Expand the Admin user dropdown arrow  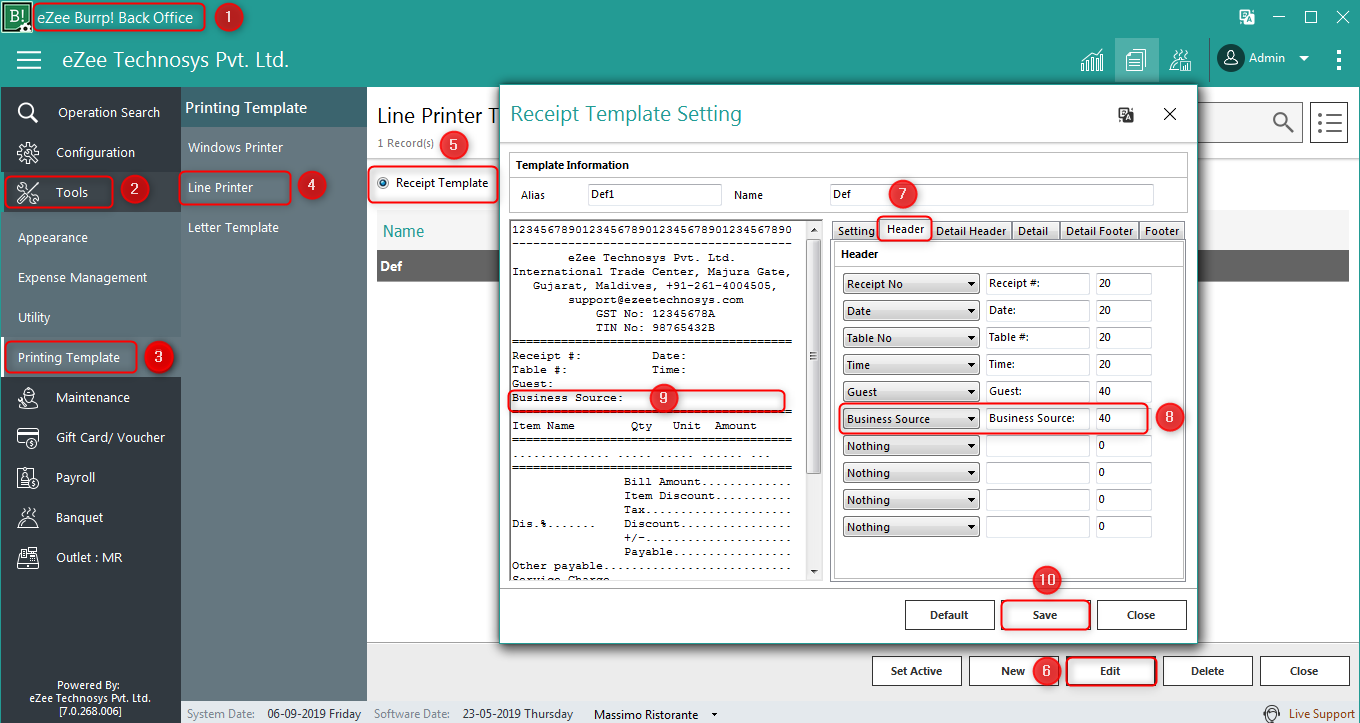click(1304, 59)
